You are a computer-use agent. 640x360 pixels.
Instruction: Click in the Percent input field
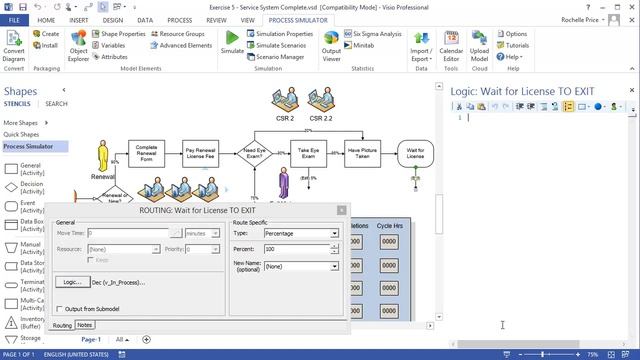click(x=297, y=249)
